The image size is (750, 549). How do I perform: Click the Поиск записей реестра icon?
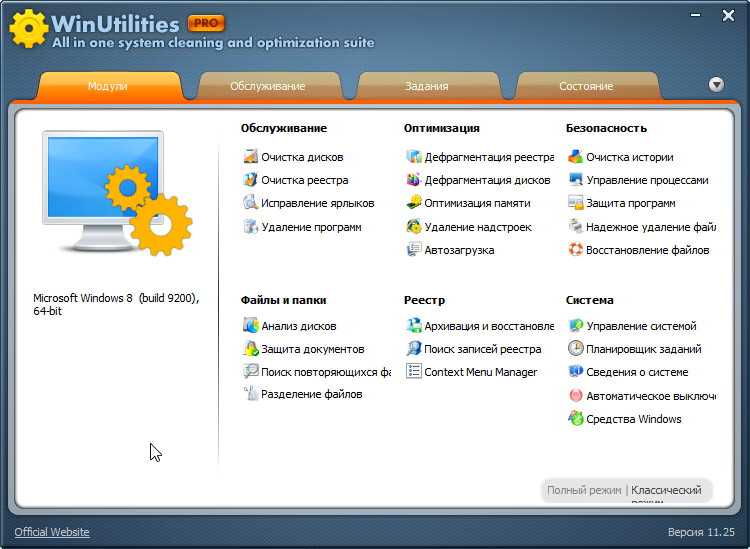coord(414,349)
